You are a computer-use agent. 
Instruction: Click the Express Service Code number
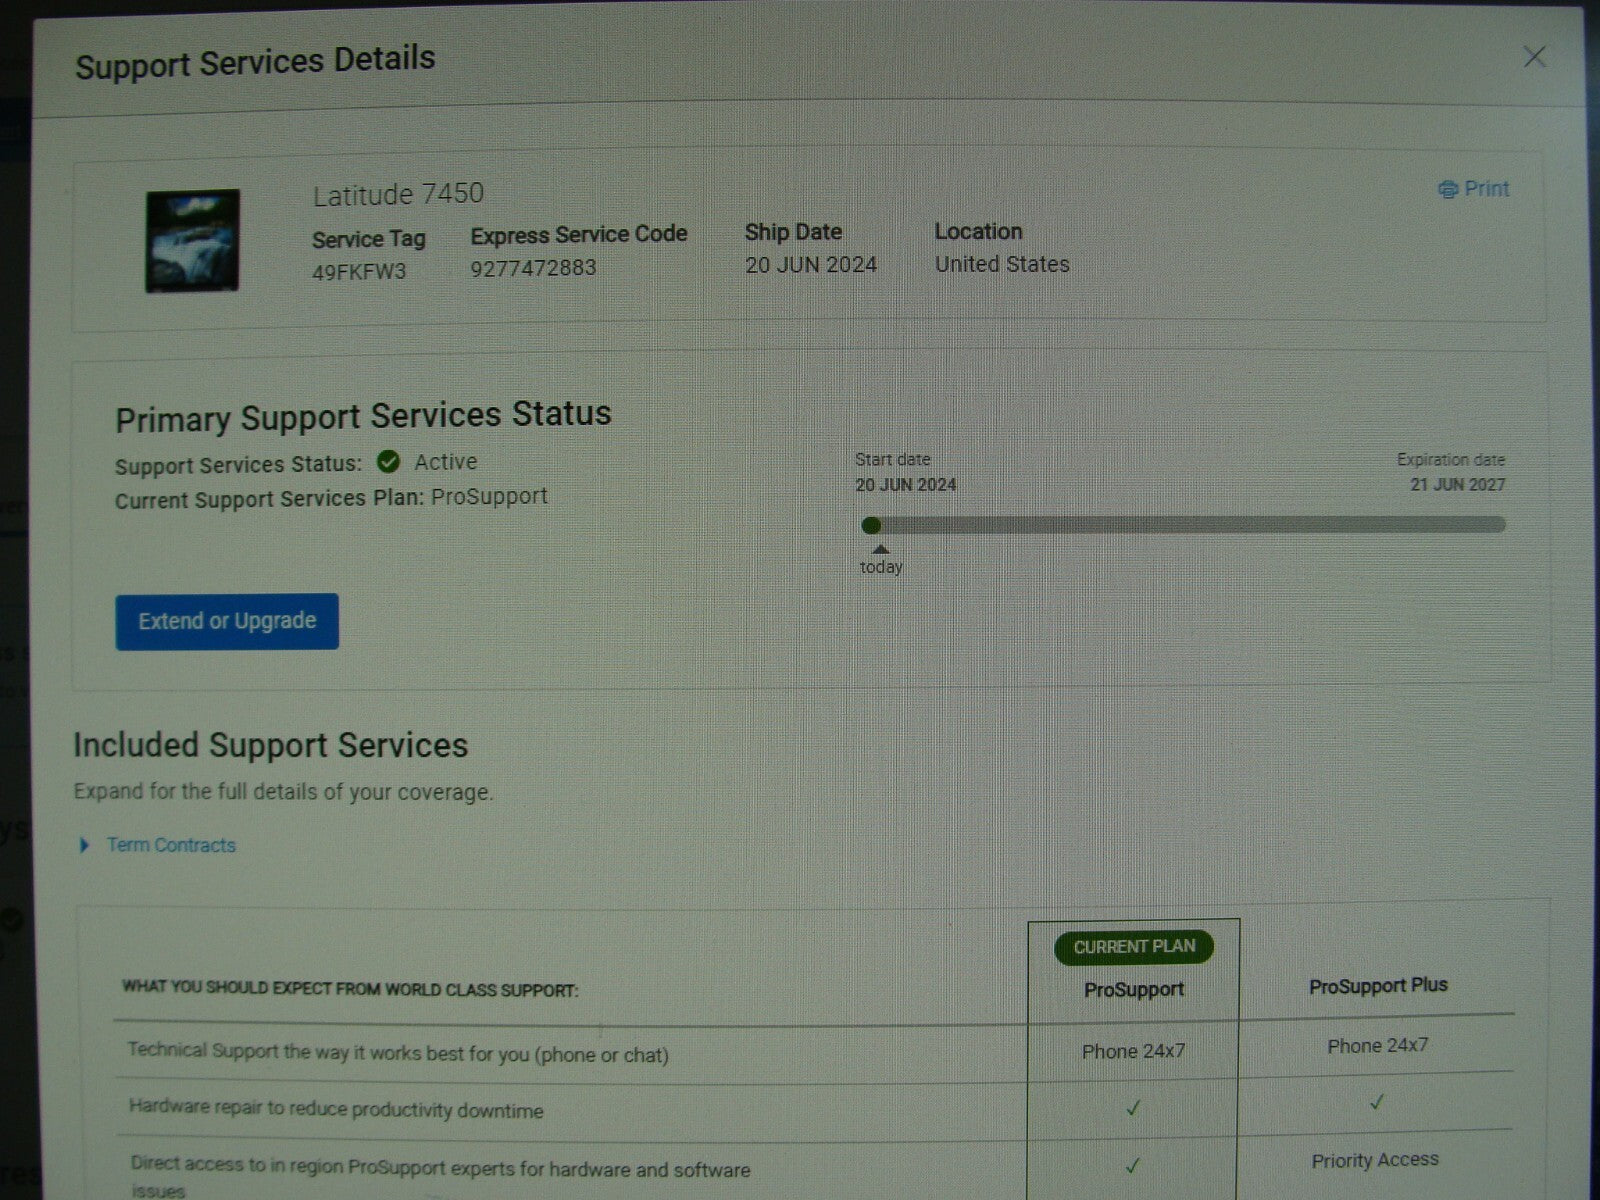[x=533, y=268]
